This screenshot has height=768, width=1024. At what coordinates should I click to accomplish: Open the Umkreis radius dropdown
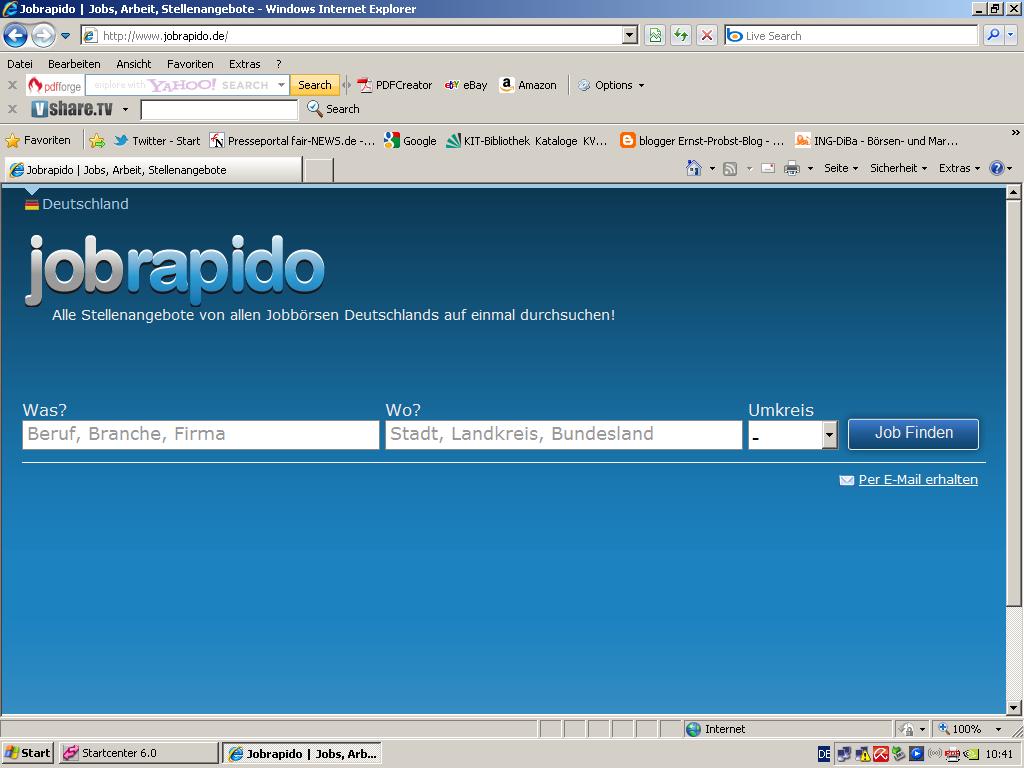793,434
